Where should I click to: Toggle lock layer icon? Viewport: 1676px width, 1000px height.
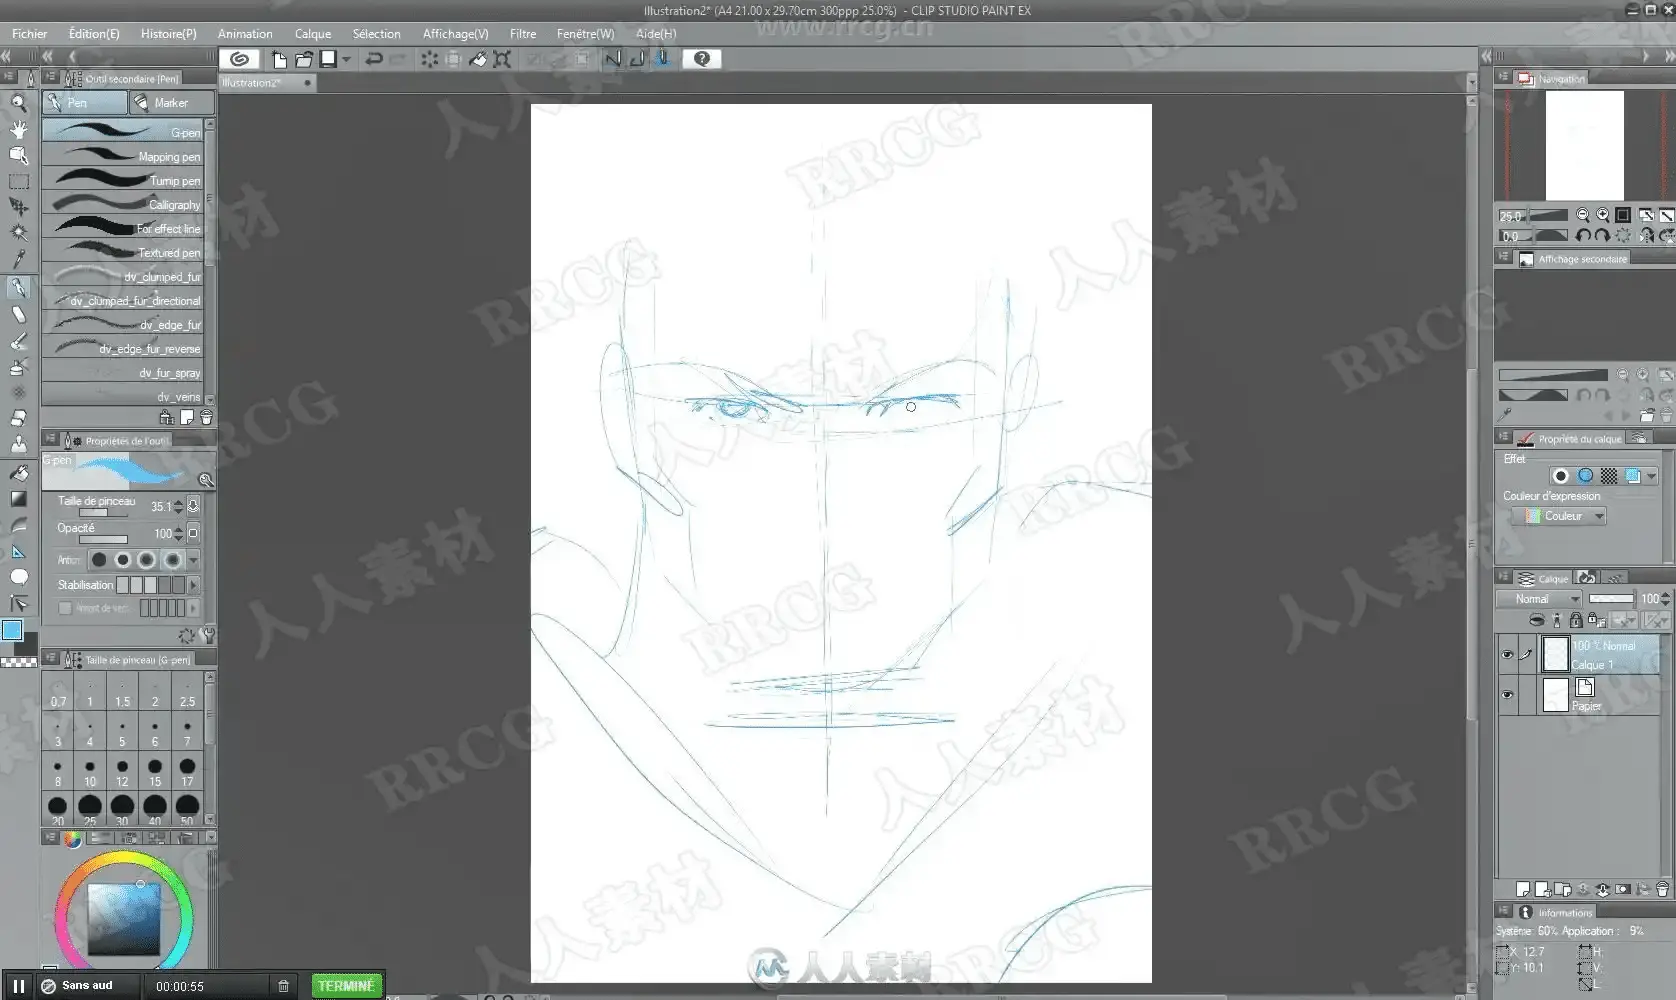1575,621
